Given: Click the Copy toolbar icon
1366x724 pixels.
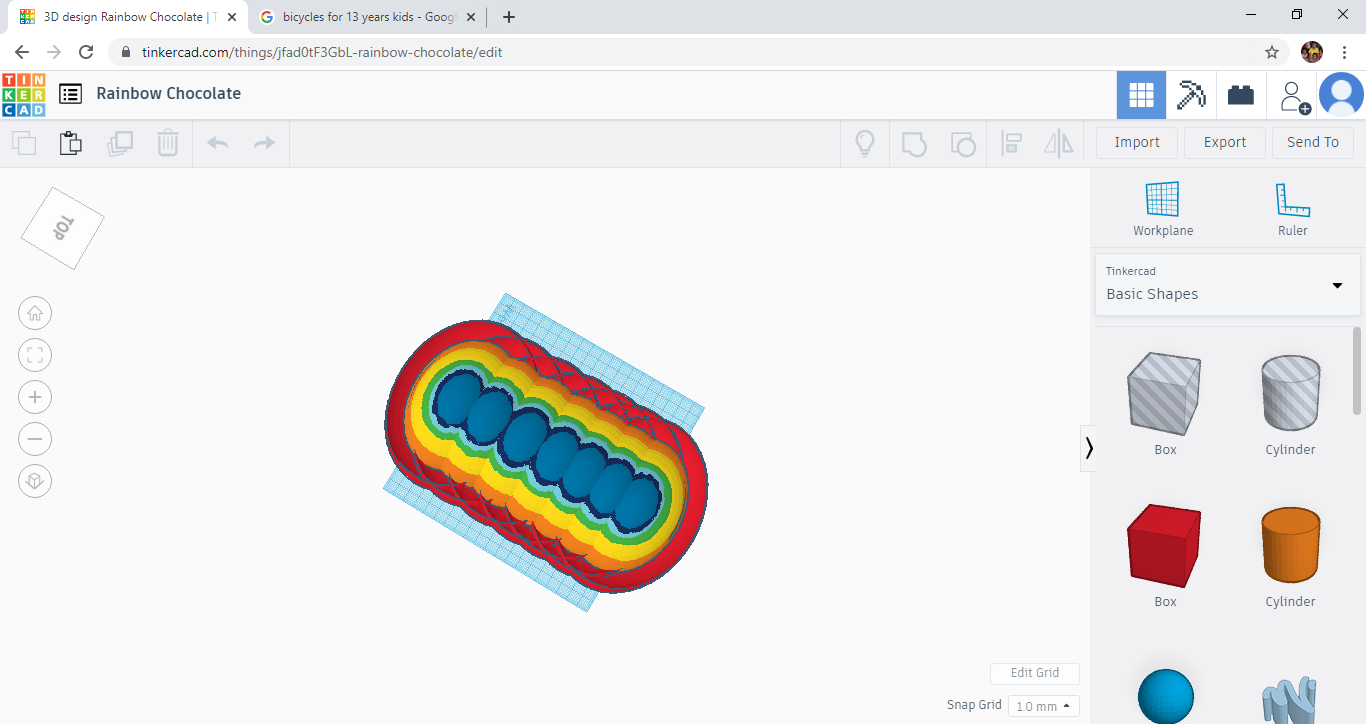Looking at the screenshot, I should pos(24,143).
